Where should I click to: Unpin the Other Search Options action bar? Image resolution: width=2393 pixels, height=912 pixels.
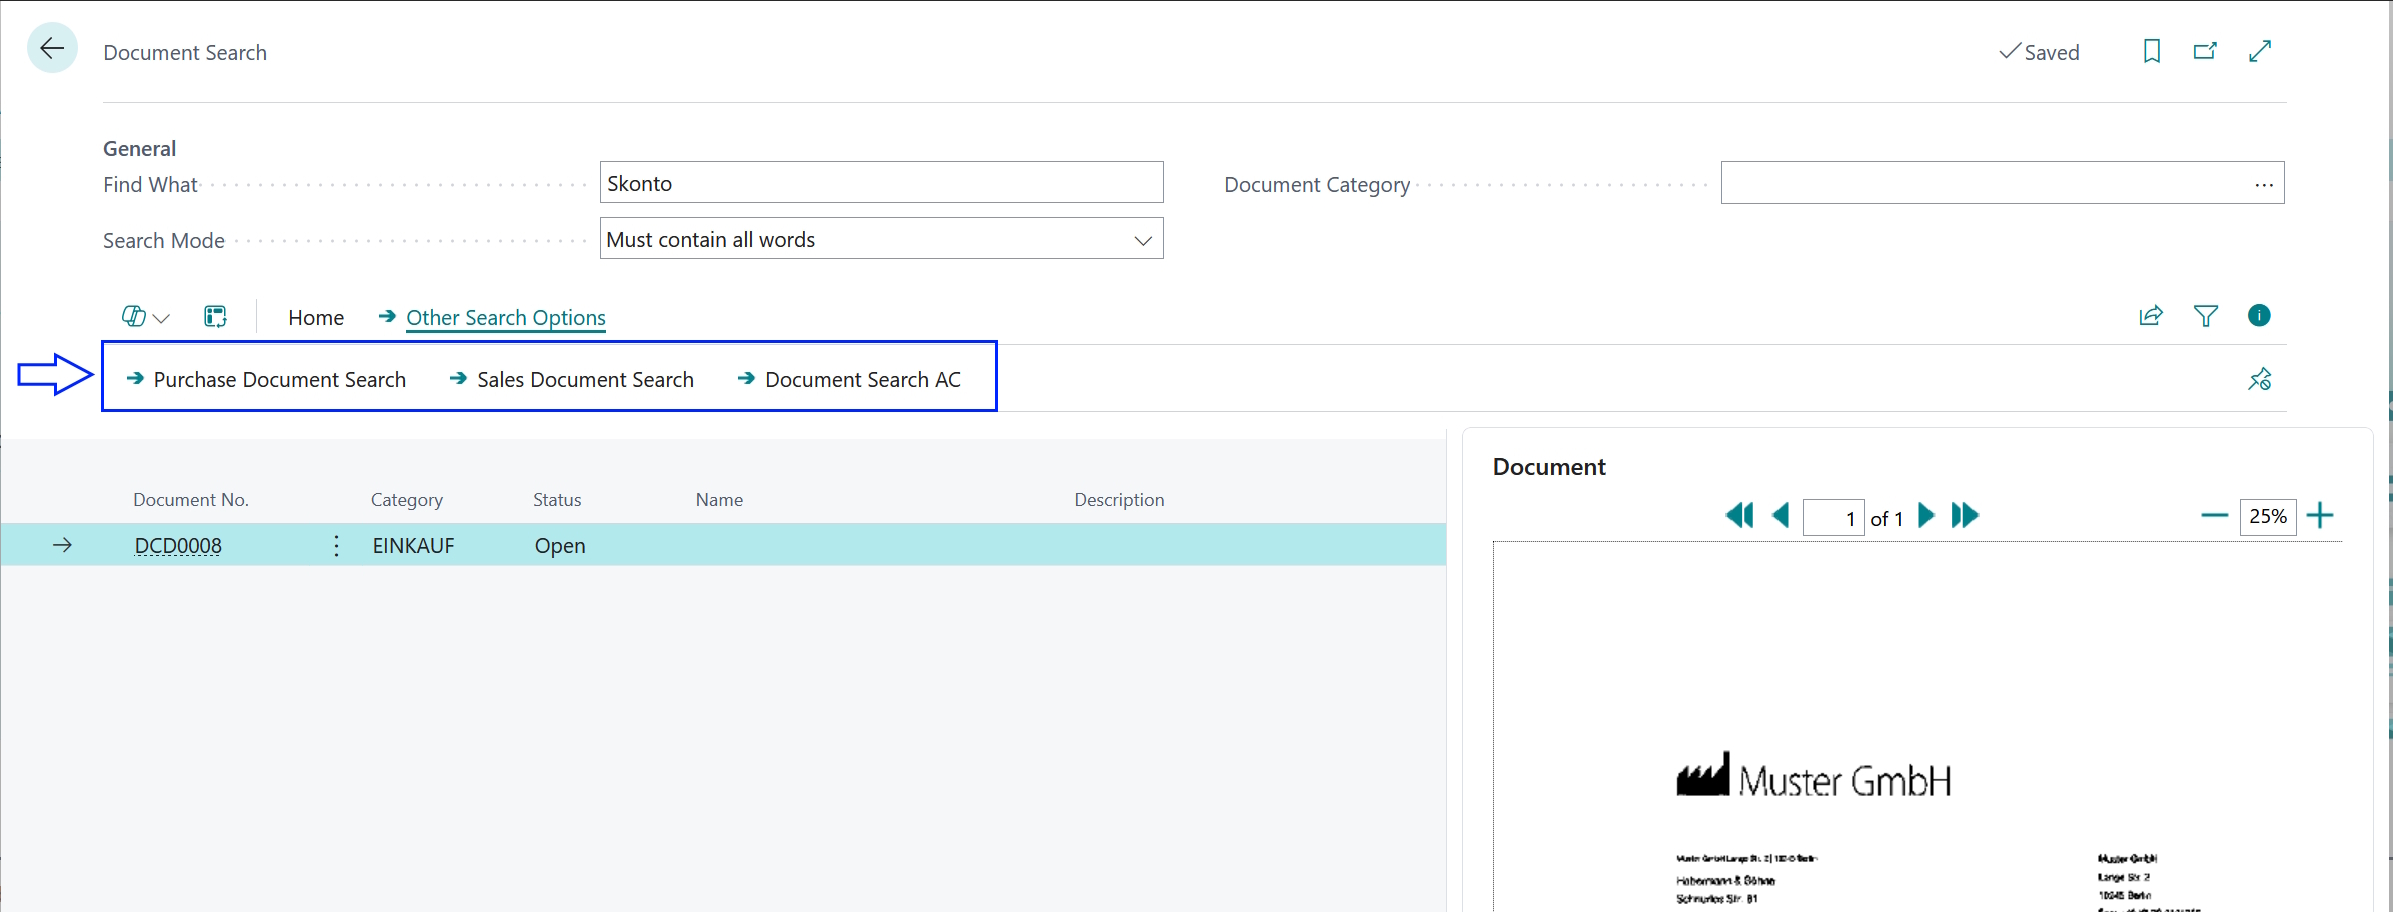point(2259,379)
